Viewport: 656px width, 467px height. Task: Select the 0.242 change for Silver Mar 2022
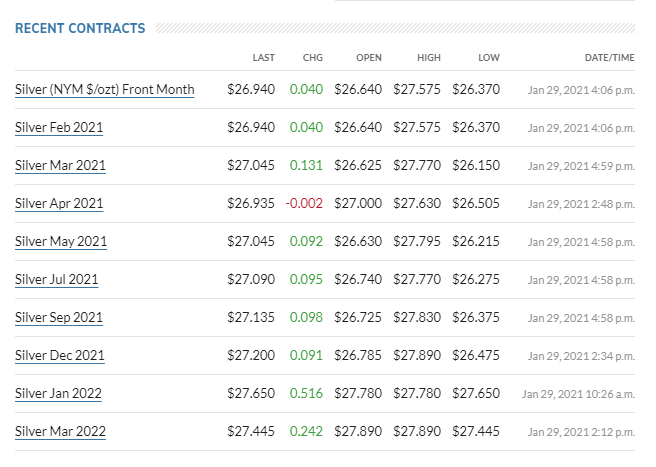click(x=306, y=432)
